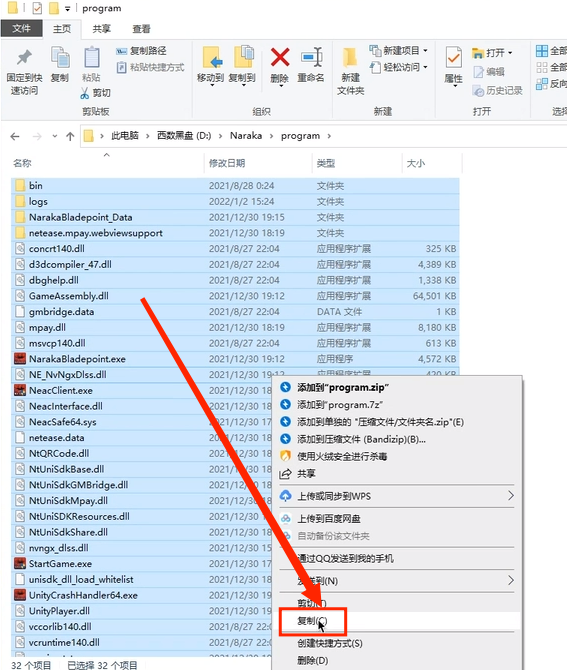Image resolution: width=567 pixels, height=670 pixels.
Task: Click the Up arrow navigation icon
Action: pyautogui.click(x=70, y=136)
